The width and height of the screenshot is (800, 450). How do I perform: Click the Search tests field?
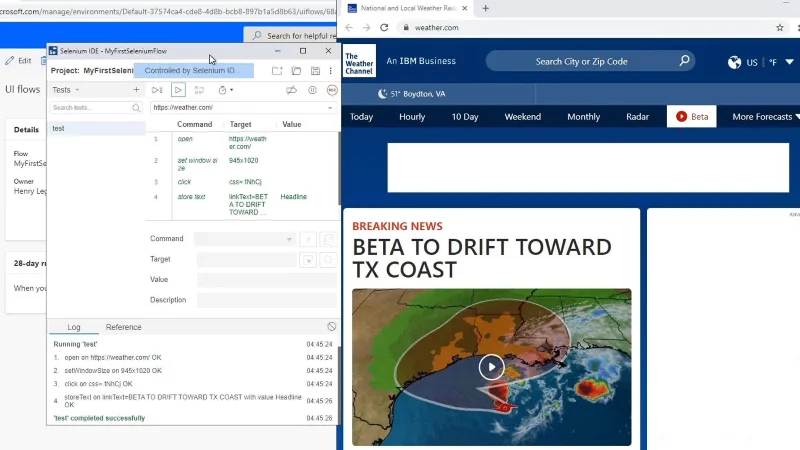pos(96,108)
